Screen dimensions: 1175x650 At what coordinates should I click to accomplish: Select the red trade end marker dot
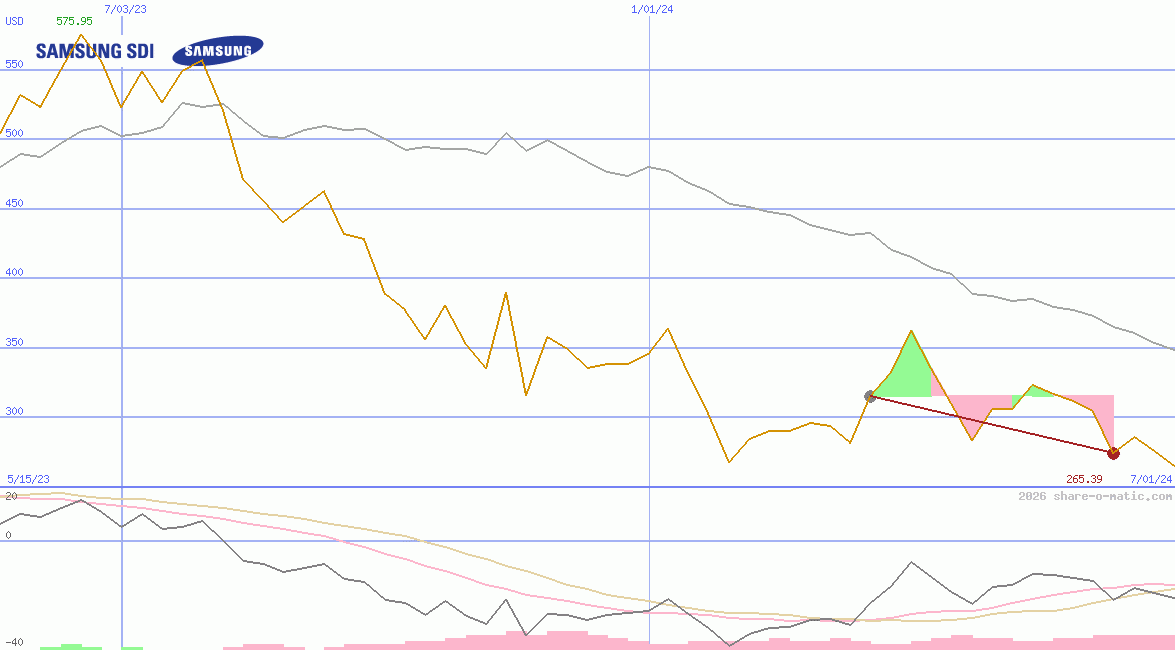(1114, 453)
